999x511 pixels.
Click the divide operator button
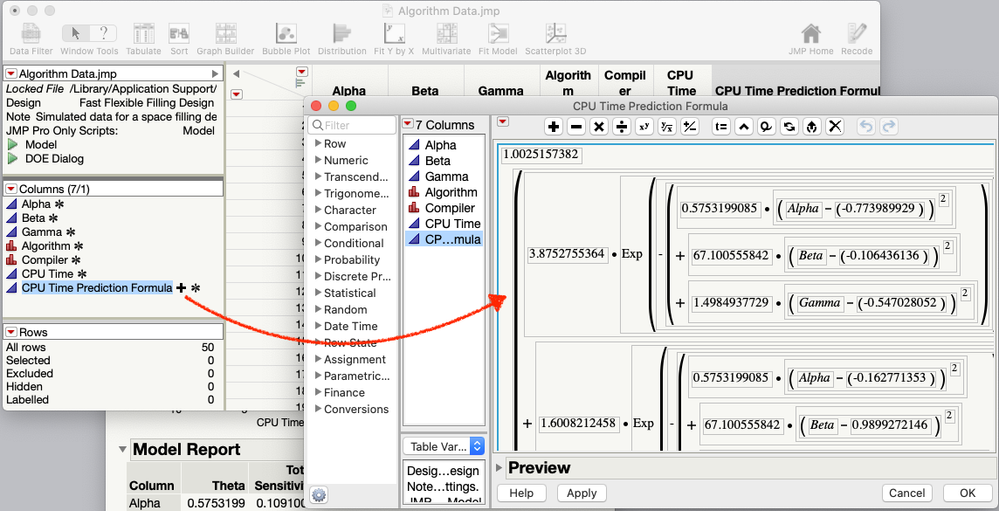[x=621, y=127]
